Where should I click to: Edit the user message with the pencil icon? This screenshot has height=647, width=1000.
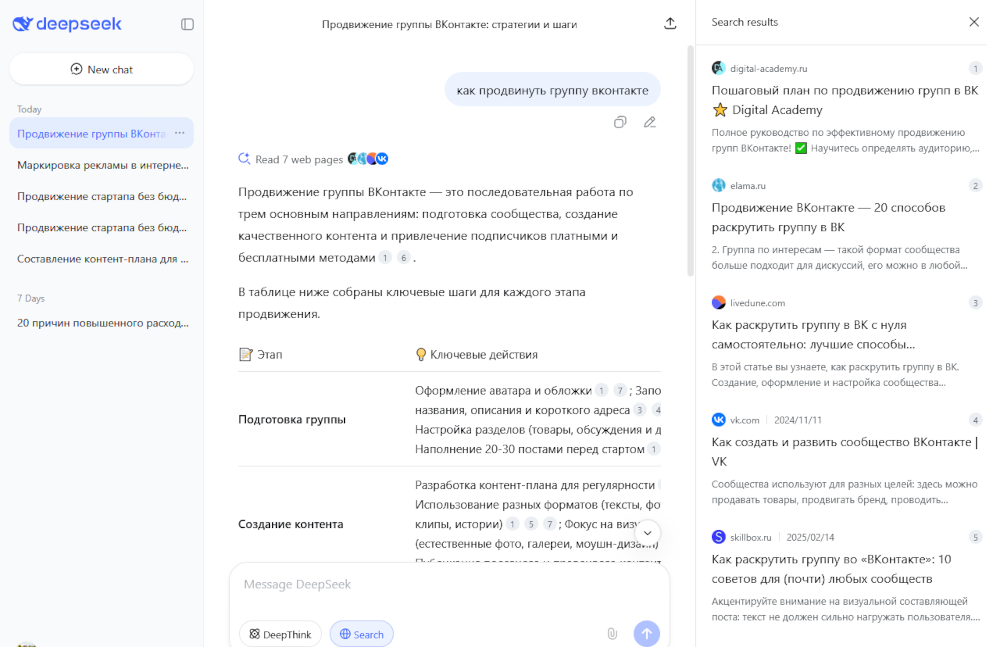tap(649, 122)
